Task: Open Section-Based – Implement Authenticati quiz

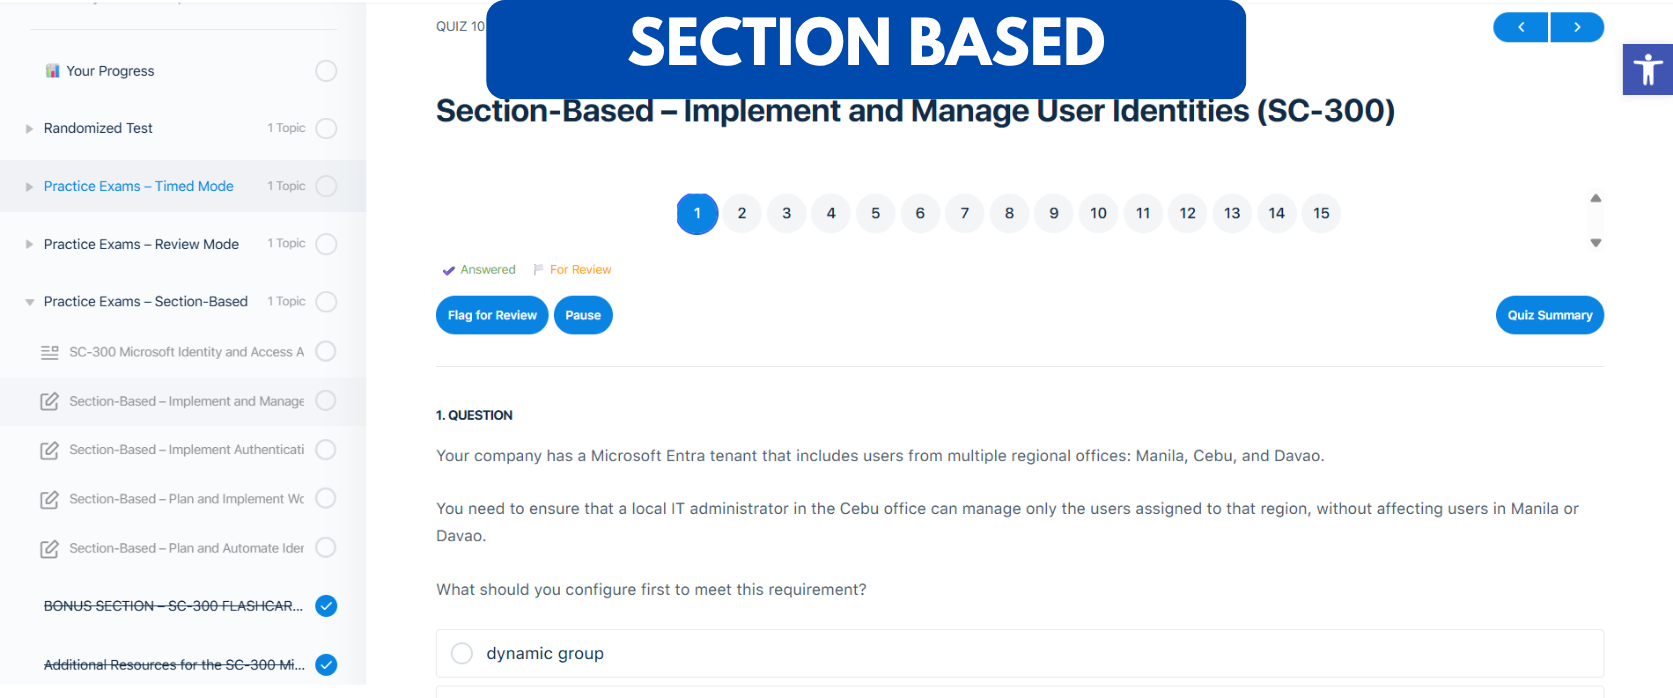Action: tap(187, 450)
